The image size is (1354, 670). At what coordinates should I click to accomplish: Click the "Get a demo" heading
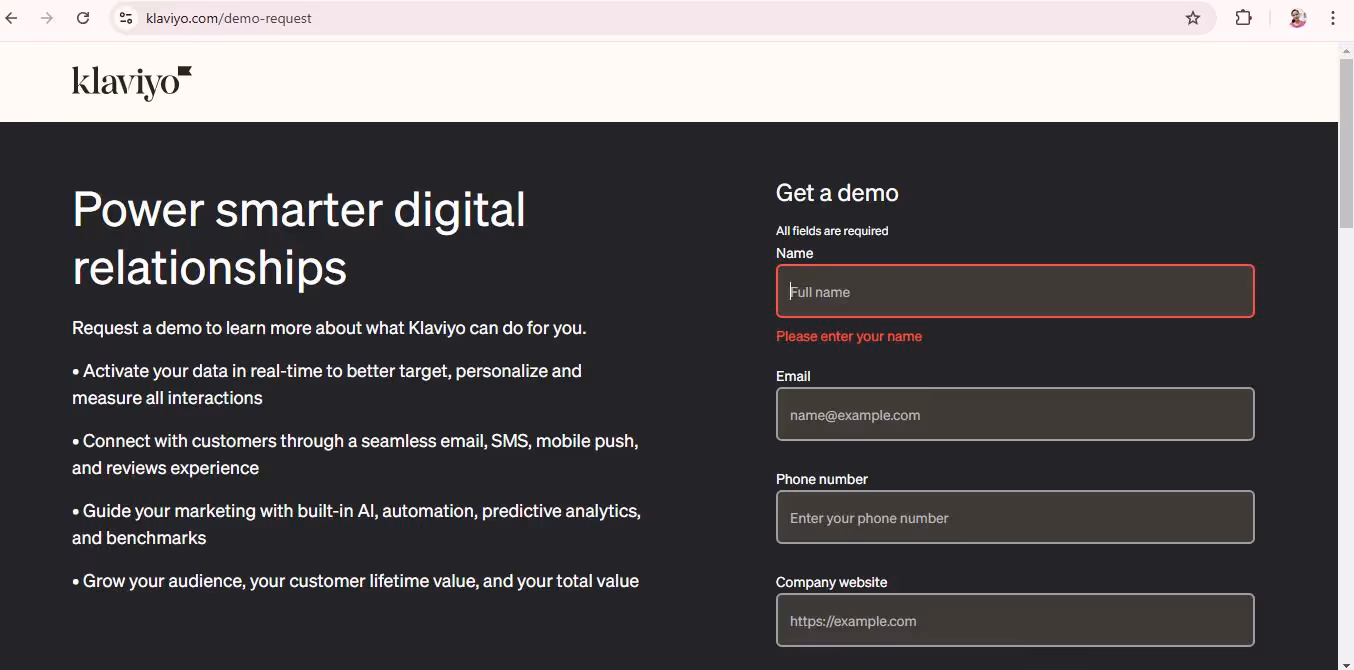tap(837, 193)
